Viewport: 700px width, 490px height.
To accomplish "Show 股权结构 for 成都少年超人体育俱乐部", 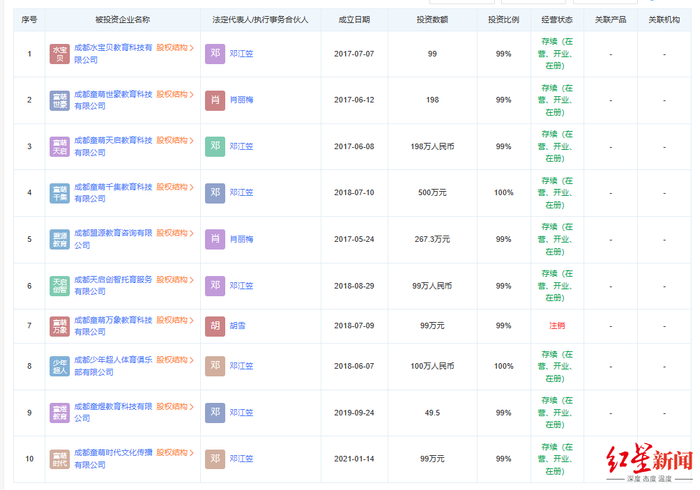I will point(175,360).
